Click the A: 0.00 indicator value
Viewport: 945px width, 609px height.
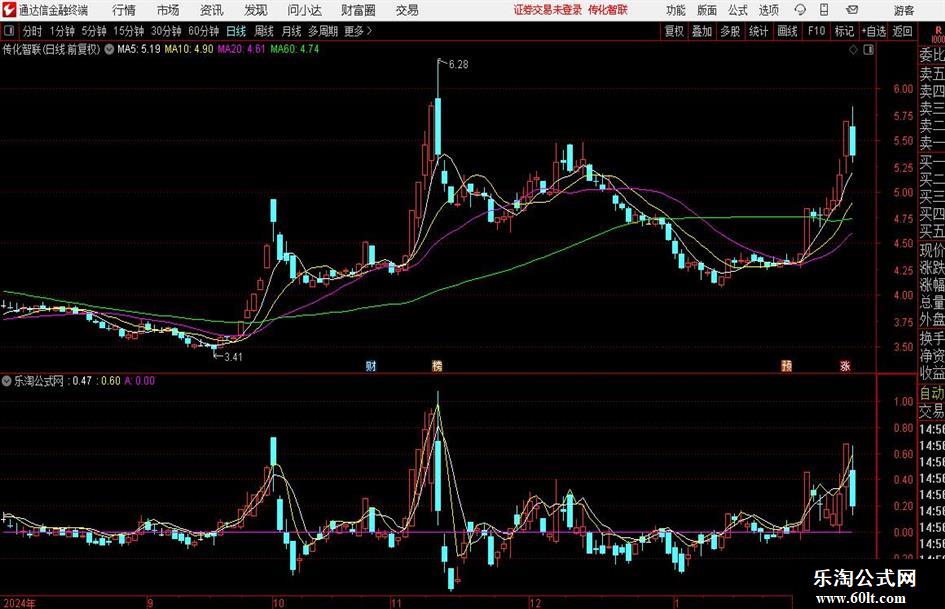[x=140, y=381]
